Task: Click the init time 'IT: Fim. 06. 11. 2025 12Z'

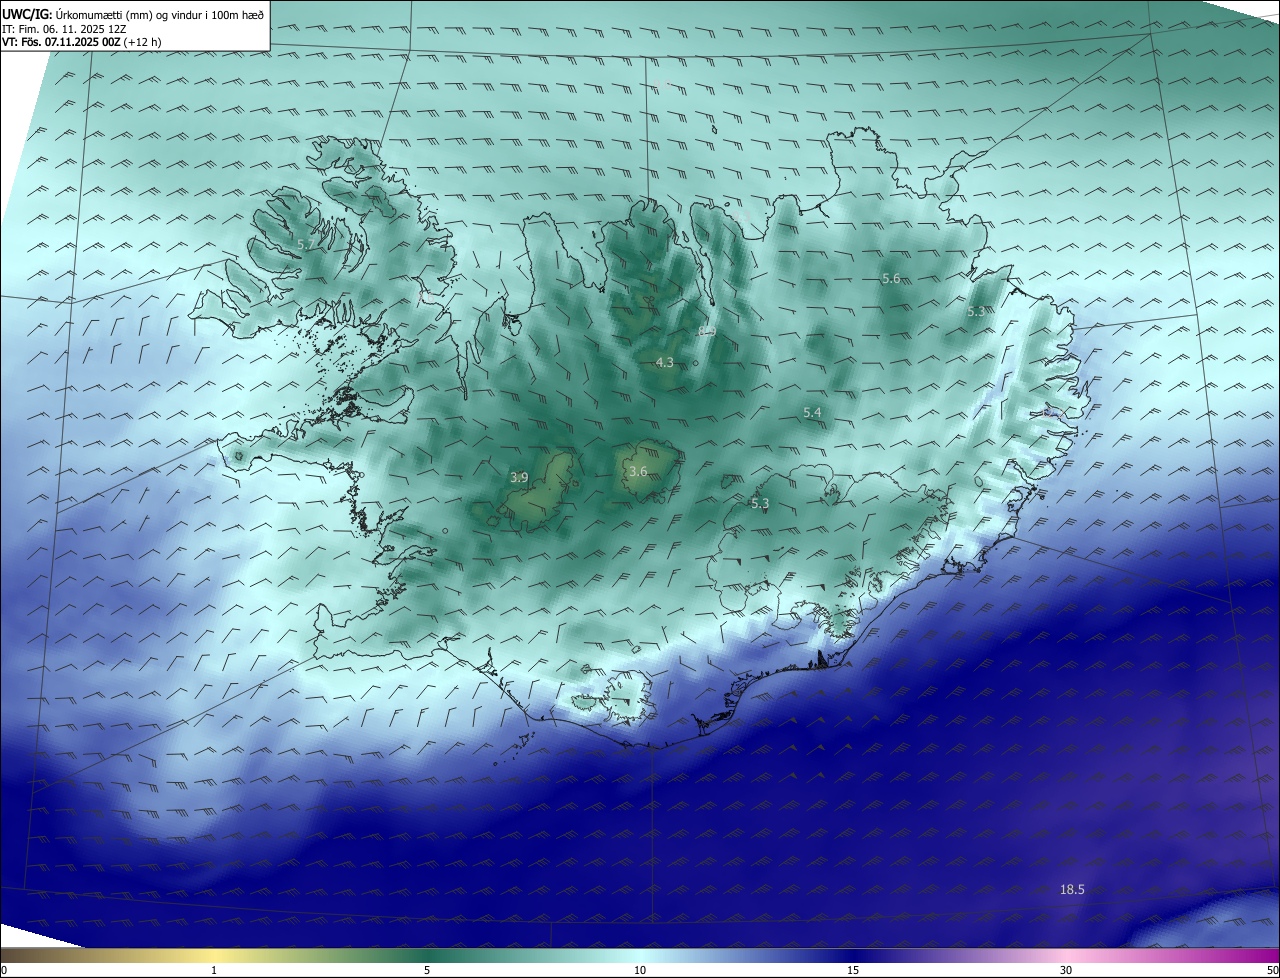Action: pyautogui.click(x=63, y=28)
